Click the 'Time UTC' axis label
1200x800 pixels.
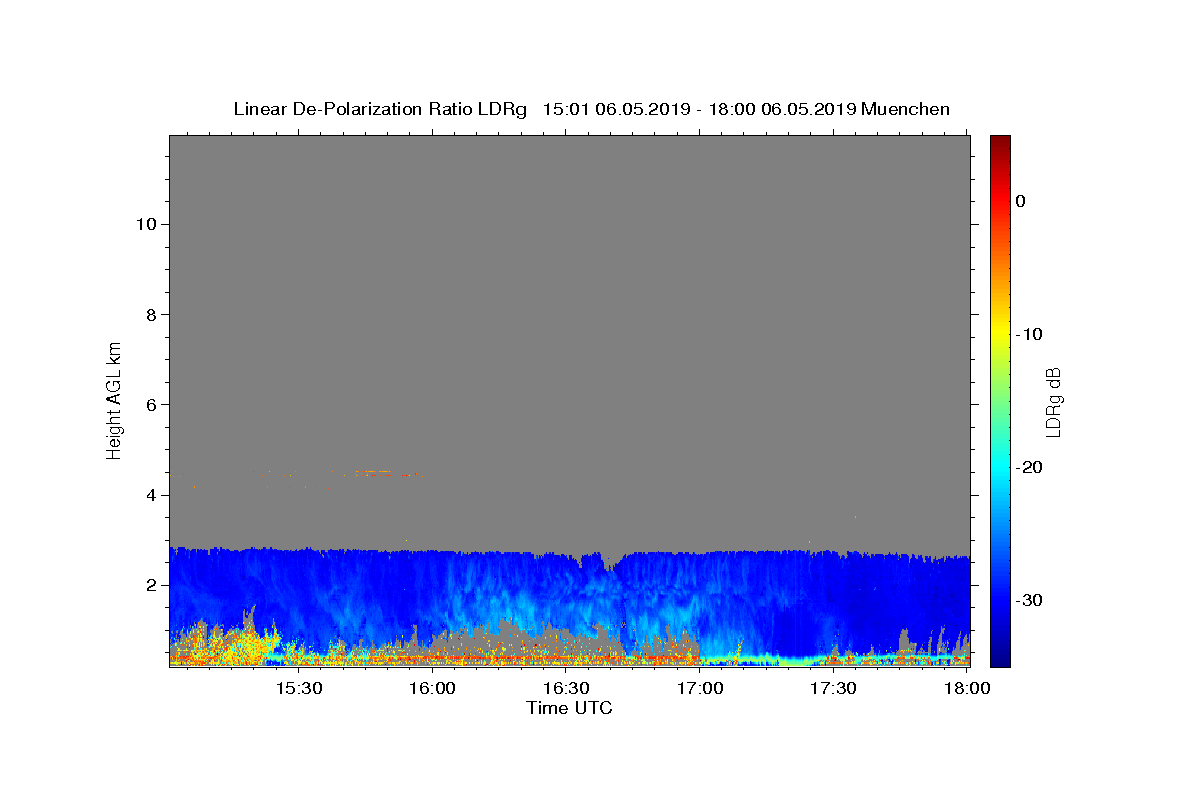tap(569, 708)
